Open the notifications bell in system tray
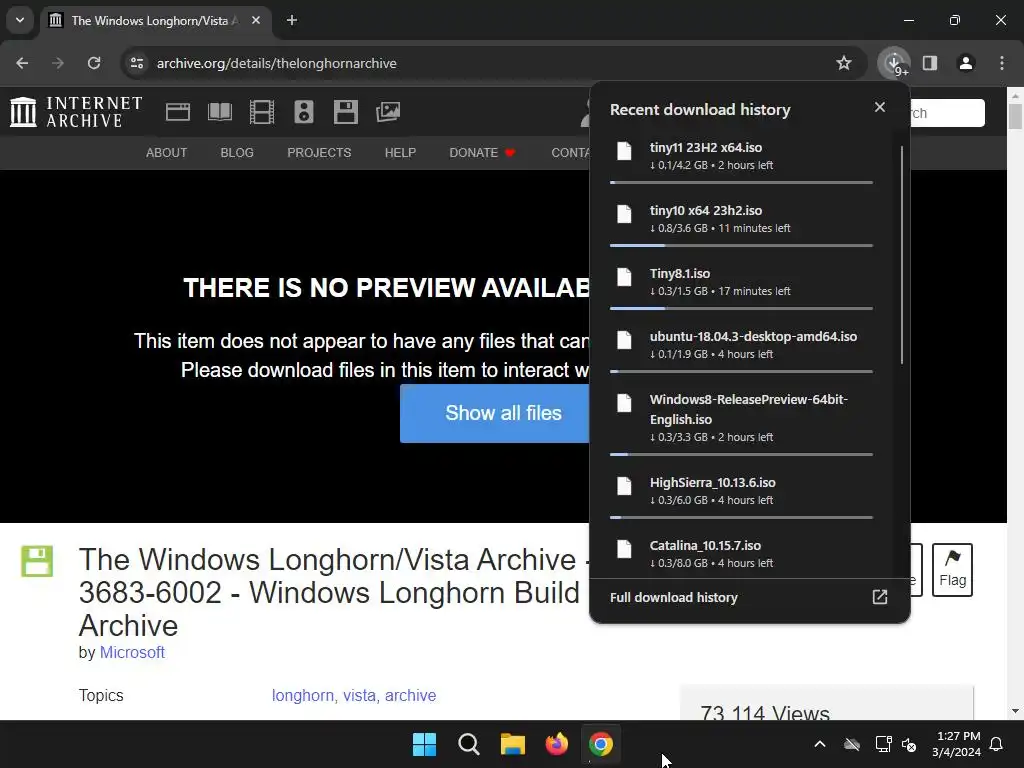Image resolution: width=1024 pixels, height=768 pixels. pyautogui.click(x=997, y=744)
